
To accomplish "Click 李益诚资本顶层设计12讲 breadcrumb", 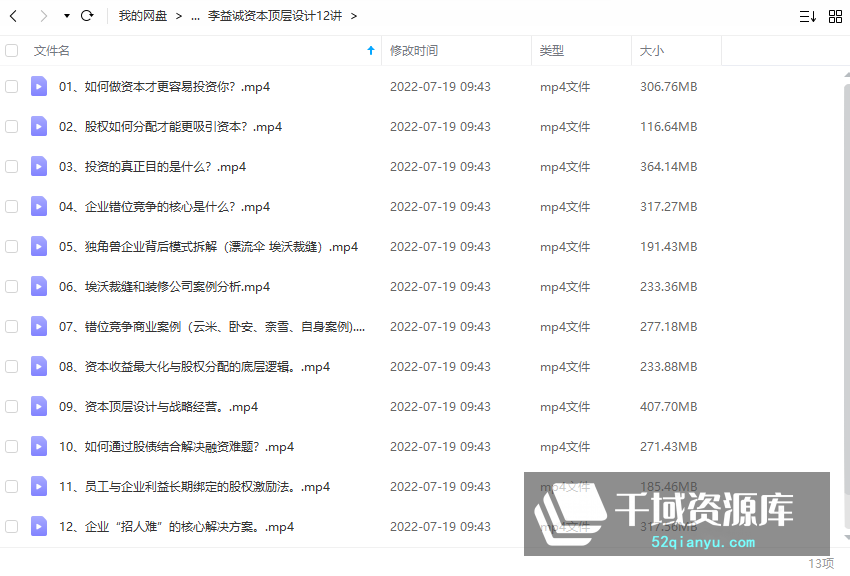I will pos(275,16).
